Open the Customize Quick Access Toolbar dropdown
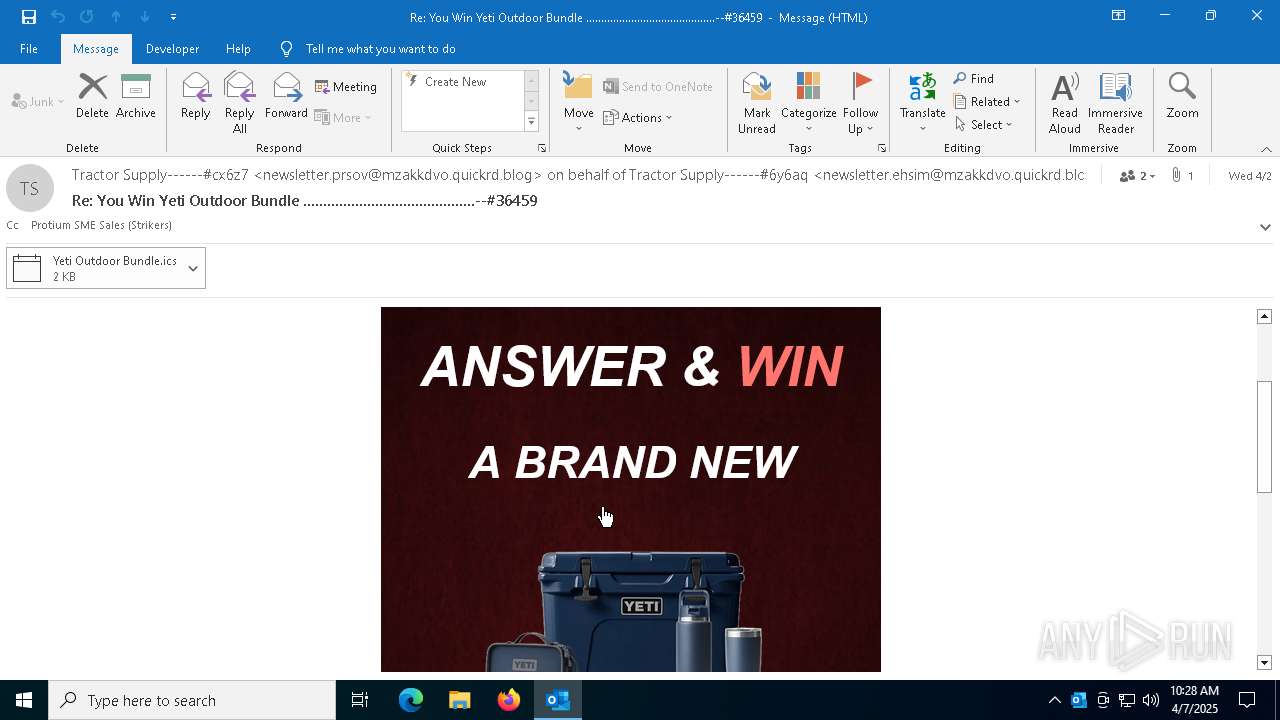This screenshot has width=1280, height=720. pyautogui.click(x=173, y=17)
